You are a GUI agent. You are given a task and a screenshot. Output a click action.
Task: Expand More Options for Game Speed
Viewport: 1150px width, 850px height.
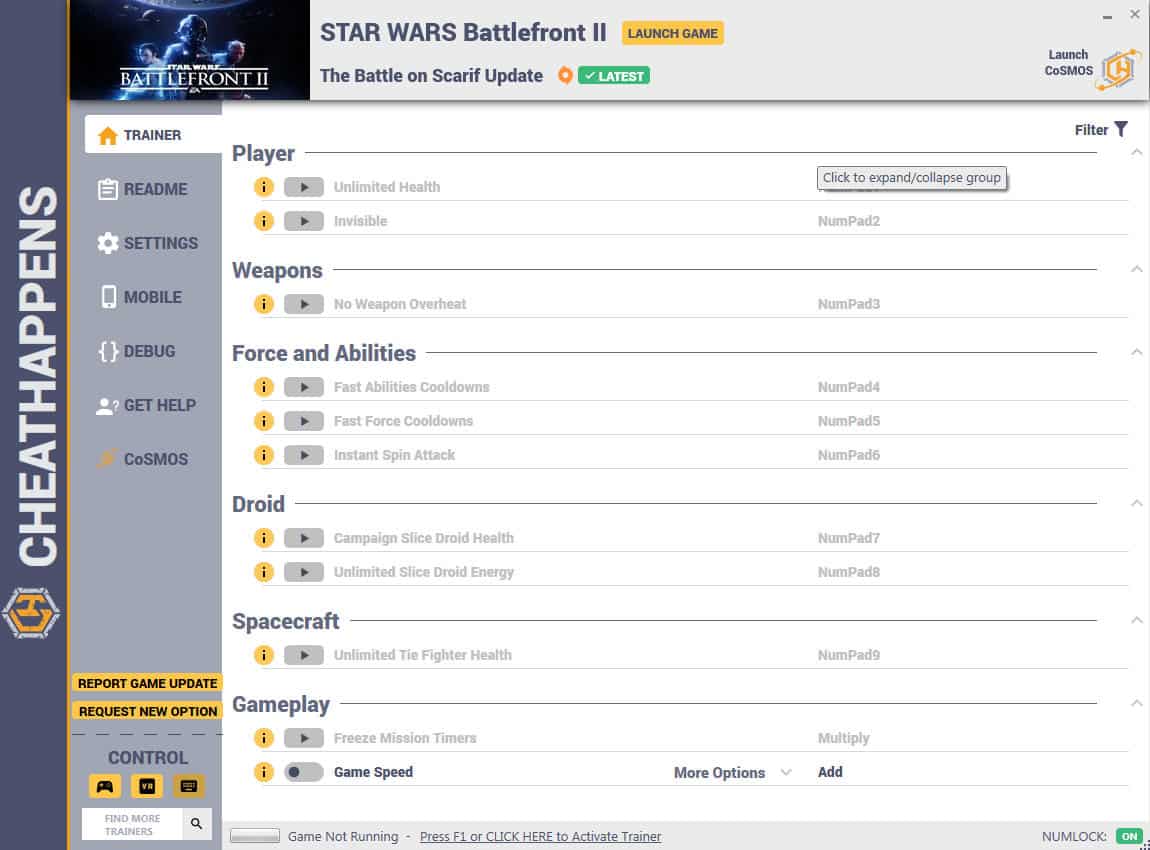(x=732, y=772)
